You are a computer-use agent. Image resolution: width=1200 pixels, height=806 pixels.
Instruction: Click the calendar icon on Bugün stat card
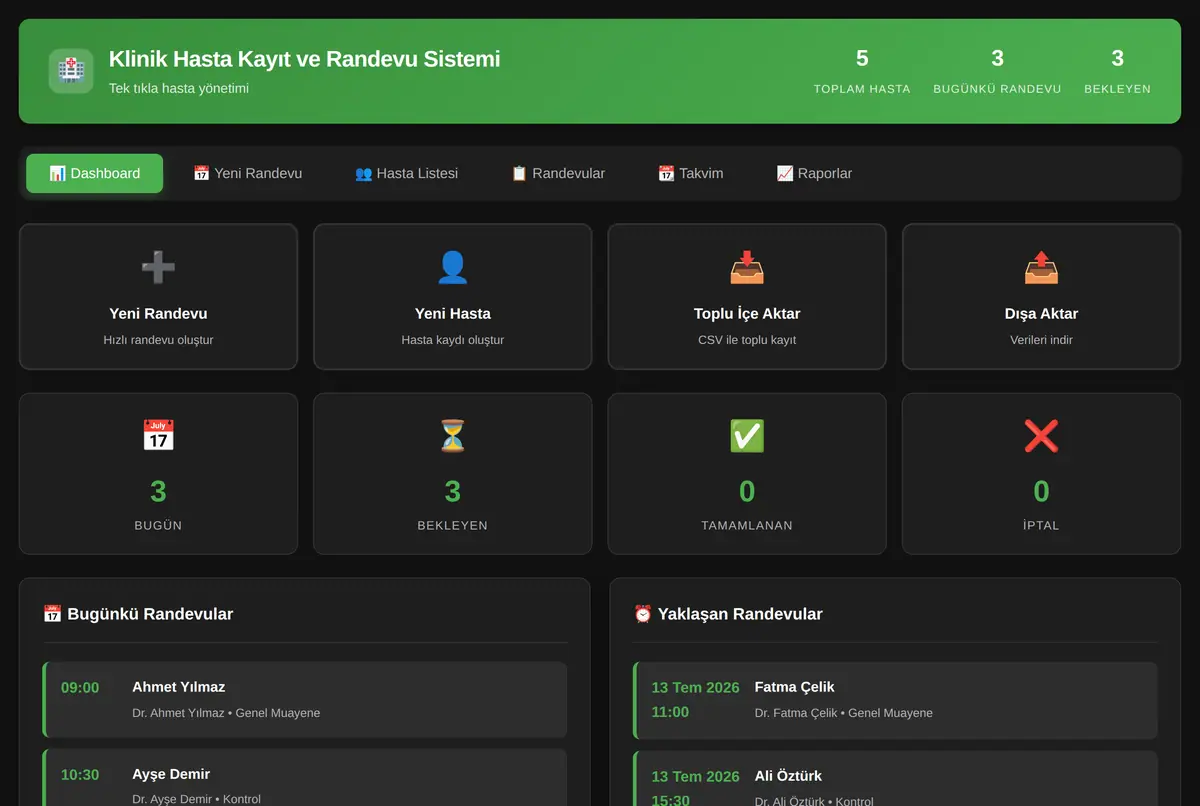click(x=158, y=436)
